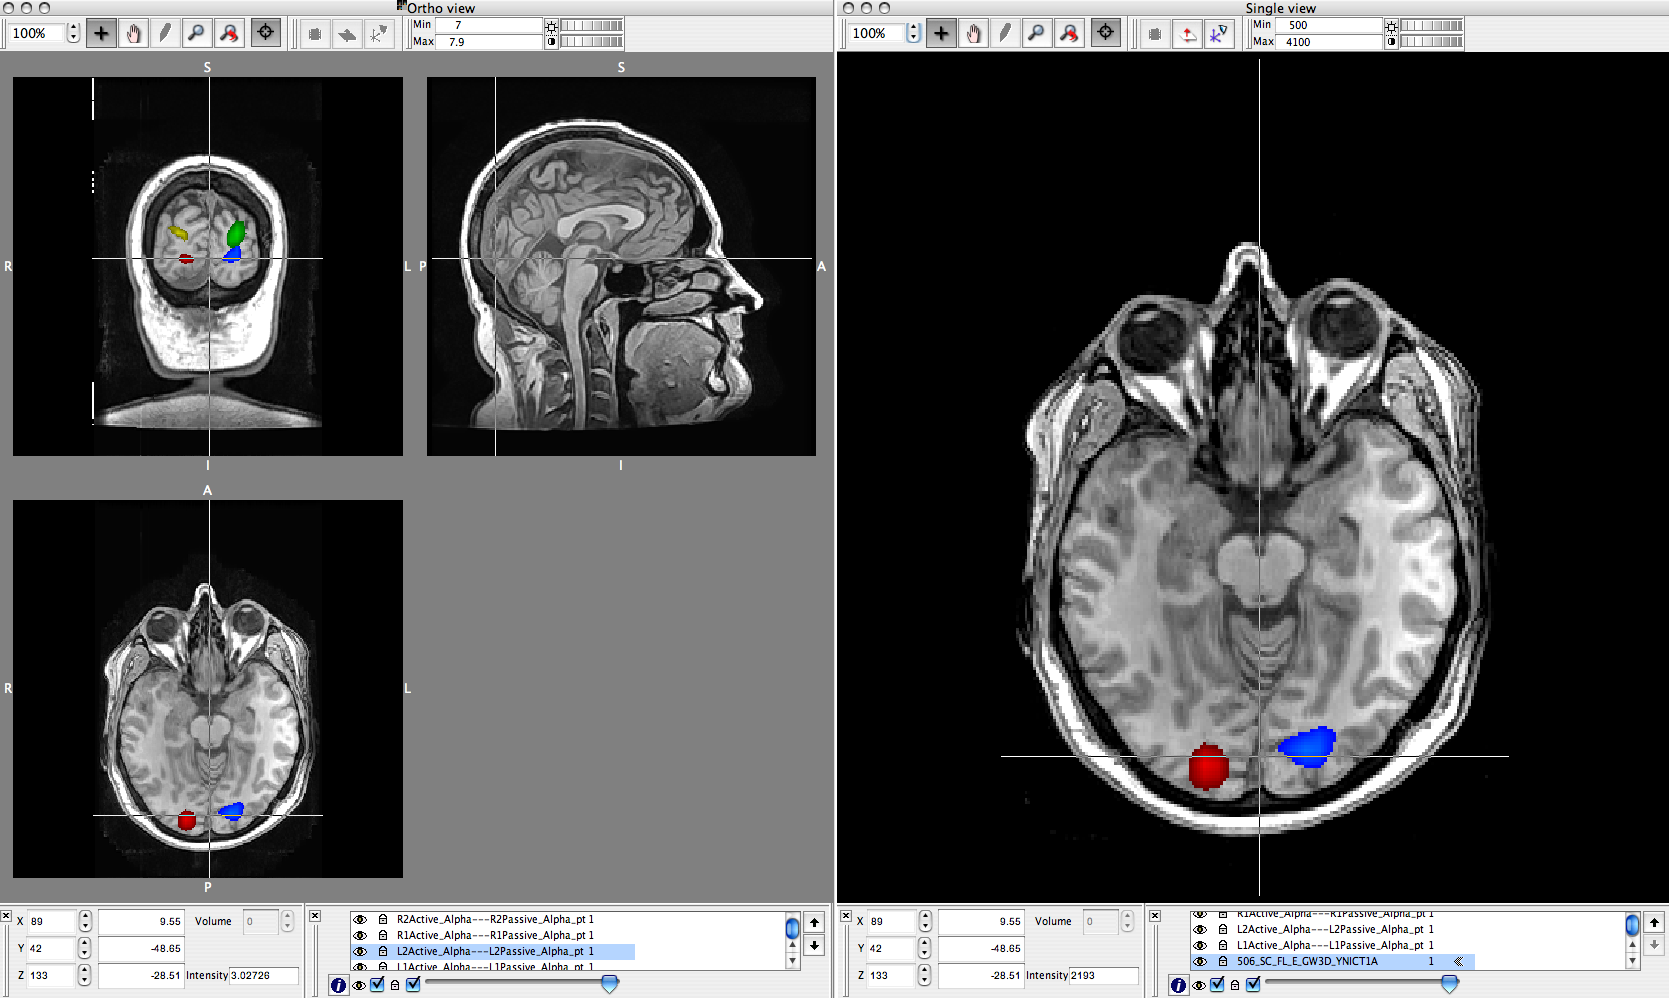Move selected overlay down in Ortho view list
This screenshot has width=1669, height=998.
click(x=814, y=945)
